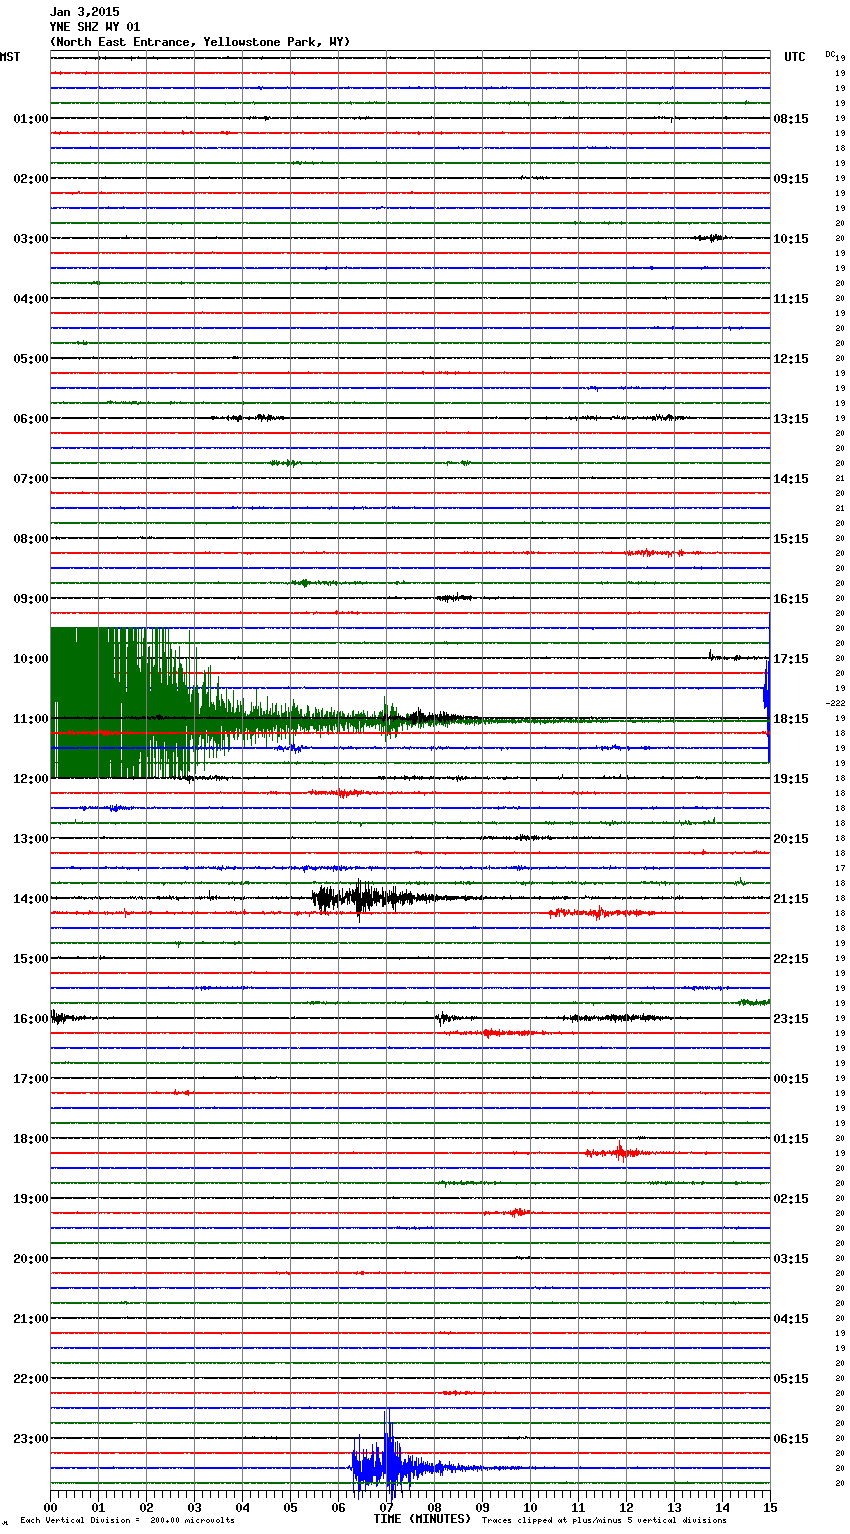This screenshot has height=1534, width=850.
Task: Select the 05:00 MST time label
Action: tap(31, 359)
